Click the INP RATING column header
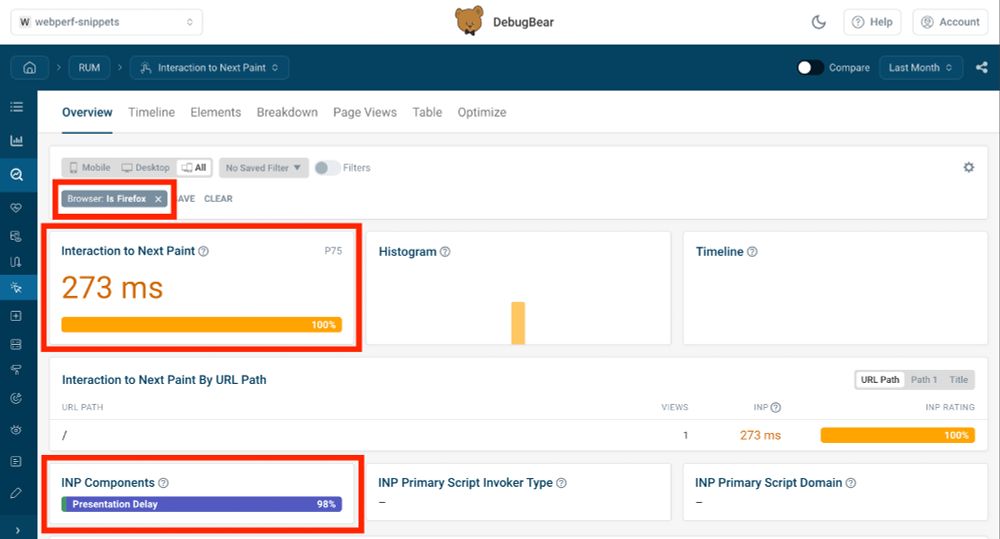Screen dimensions: 1000x539 pos(950,407)
